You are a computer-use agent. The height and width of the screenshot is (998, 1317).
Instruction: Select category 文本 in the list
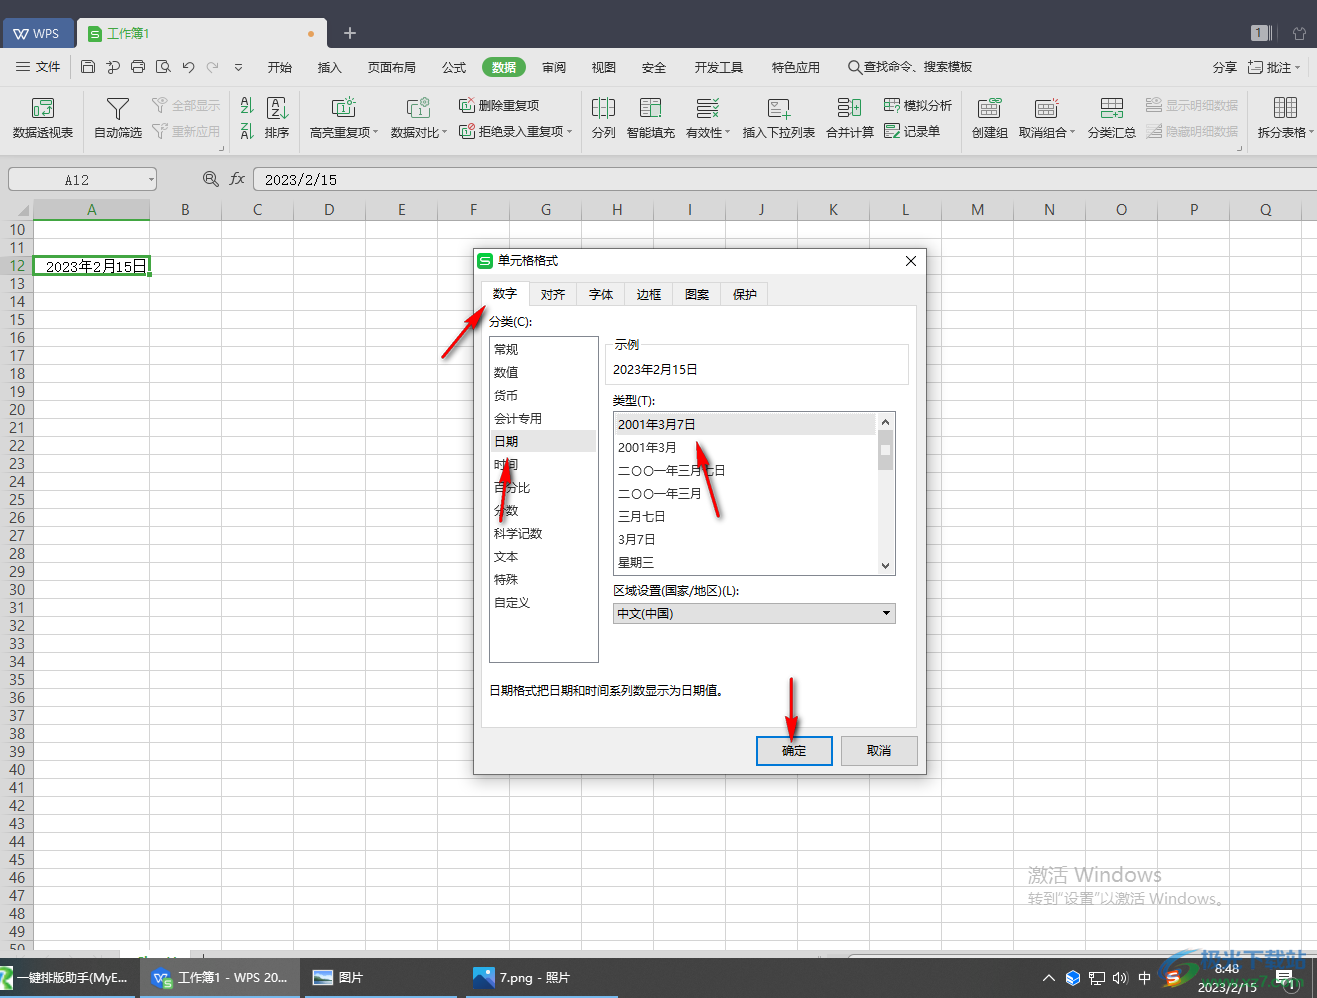tap(543, 556)
